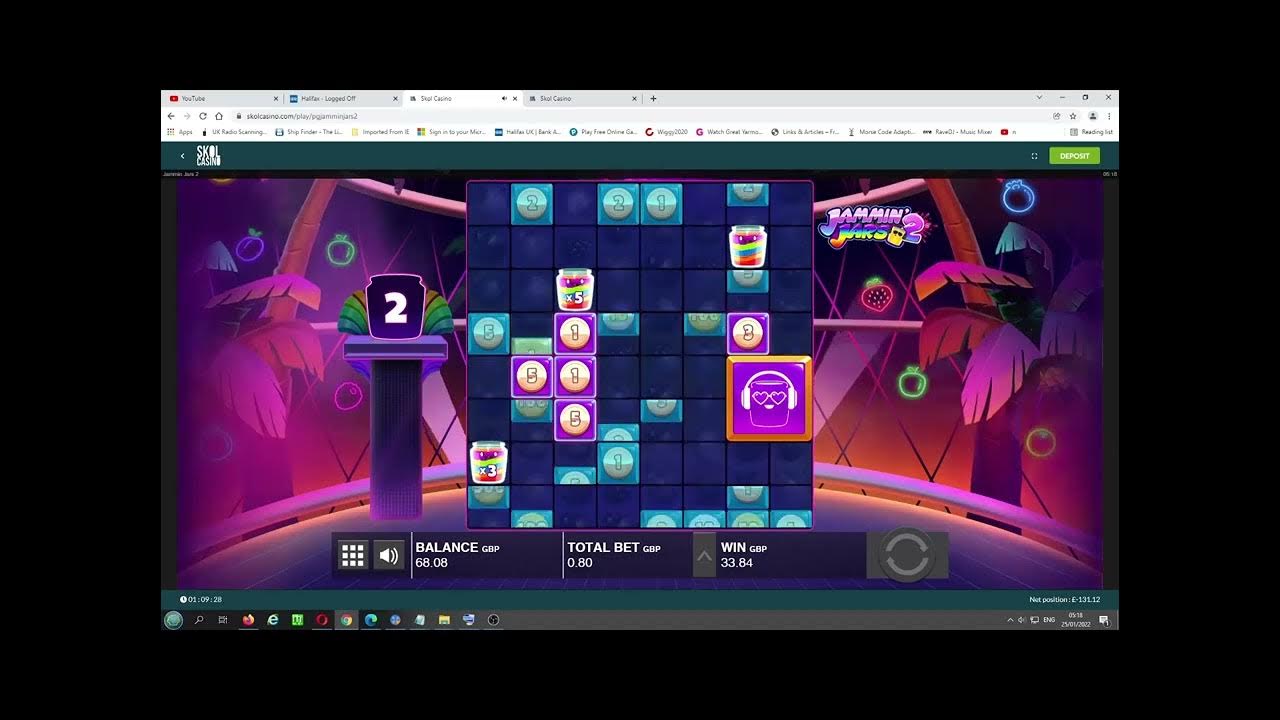Click the Net position £-131.12 text
The width and height of the screenshot is (1280, 720).
point(1065,599)
